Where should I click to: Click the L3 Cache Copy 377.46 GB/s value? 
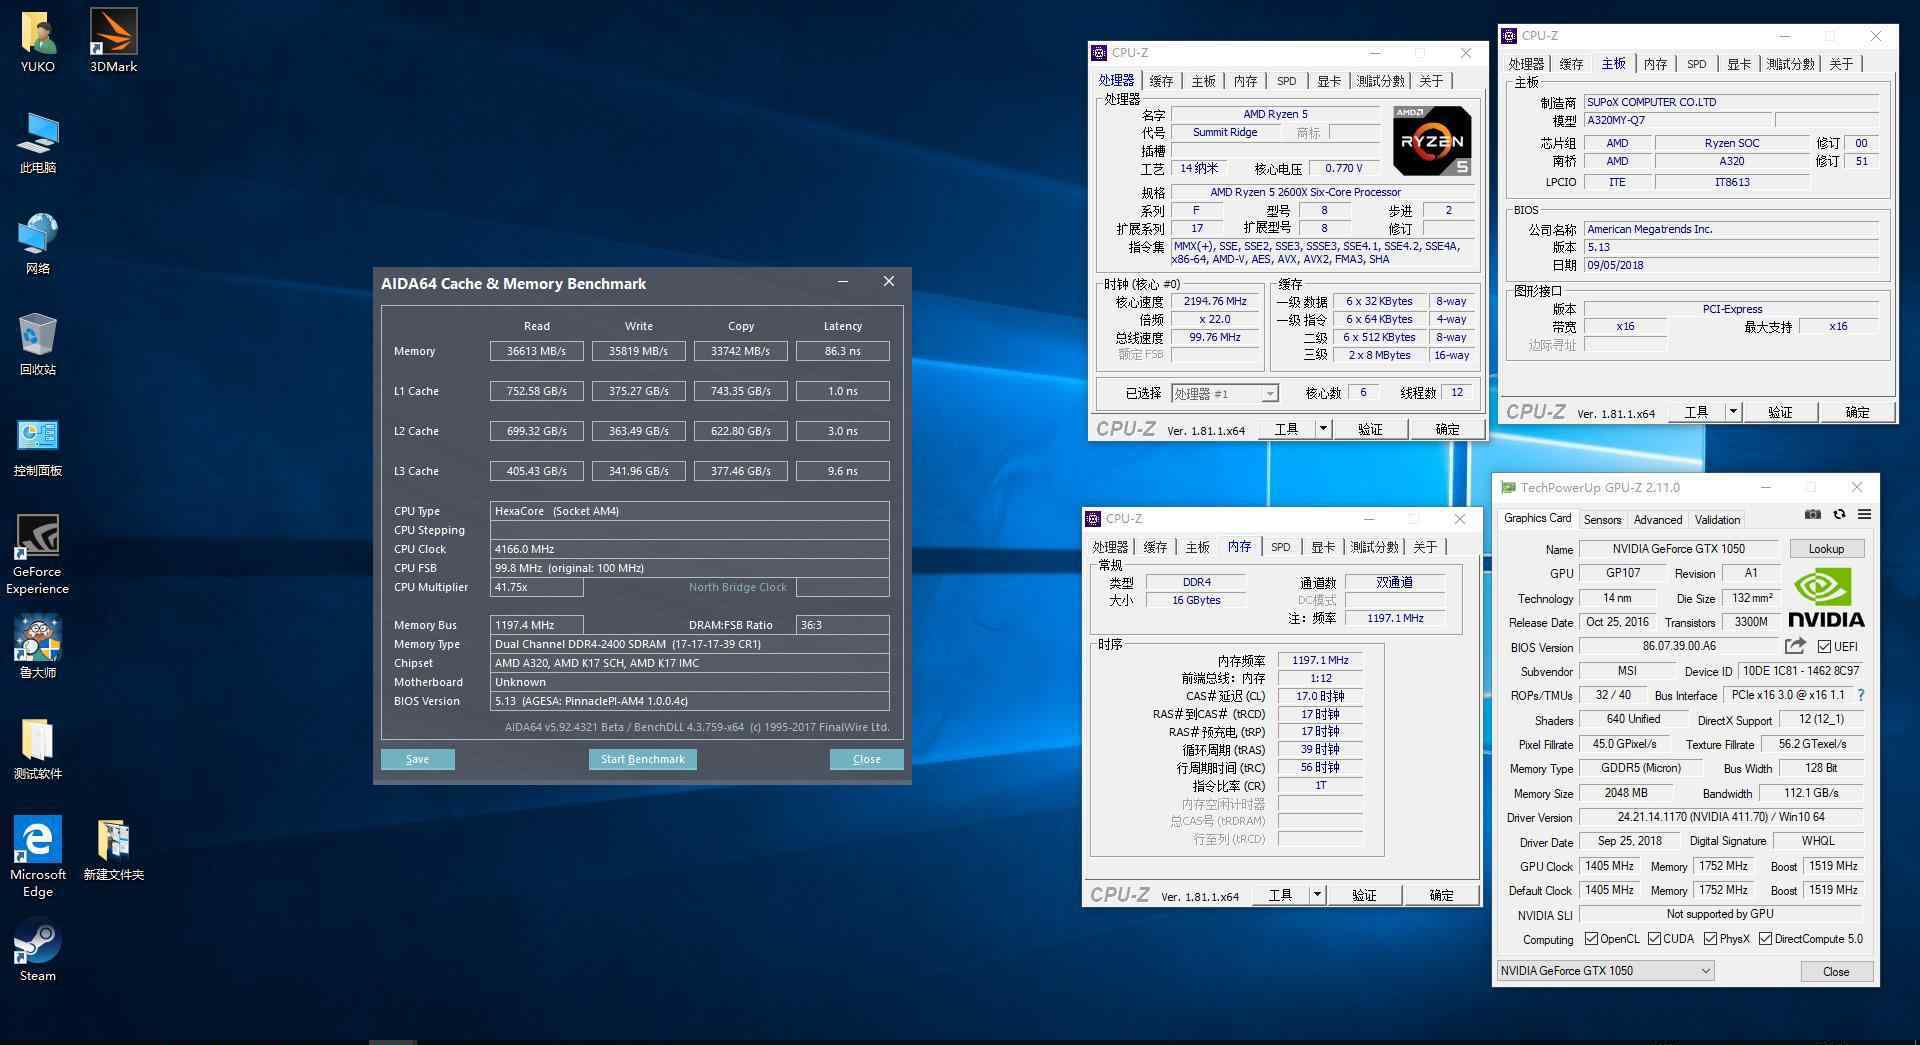[x=741, y=471]
